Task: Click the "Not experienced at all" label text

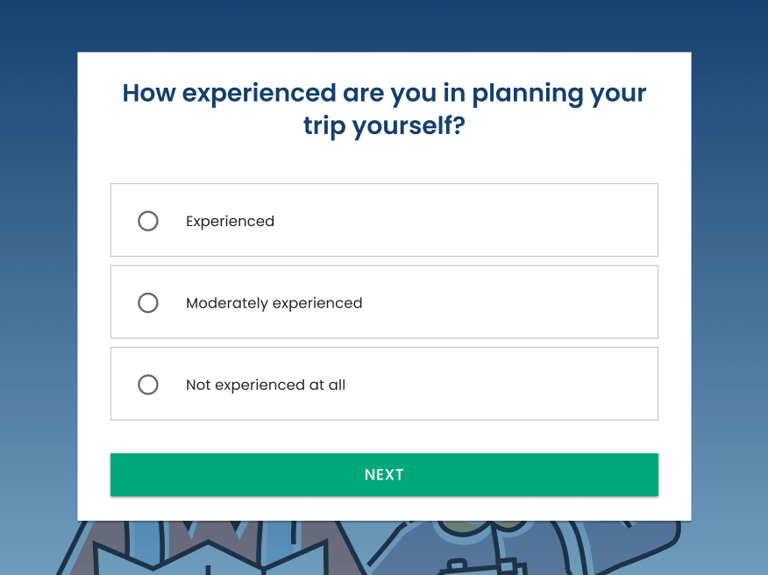Action: [266, 385]
